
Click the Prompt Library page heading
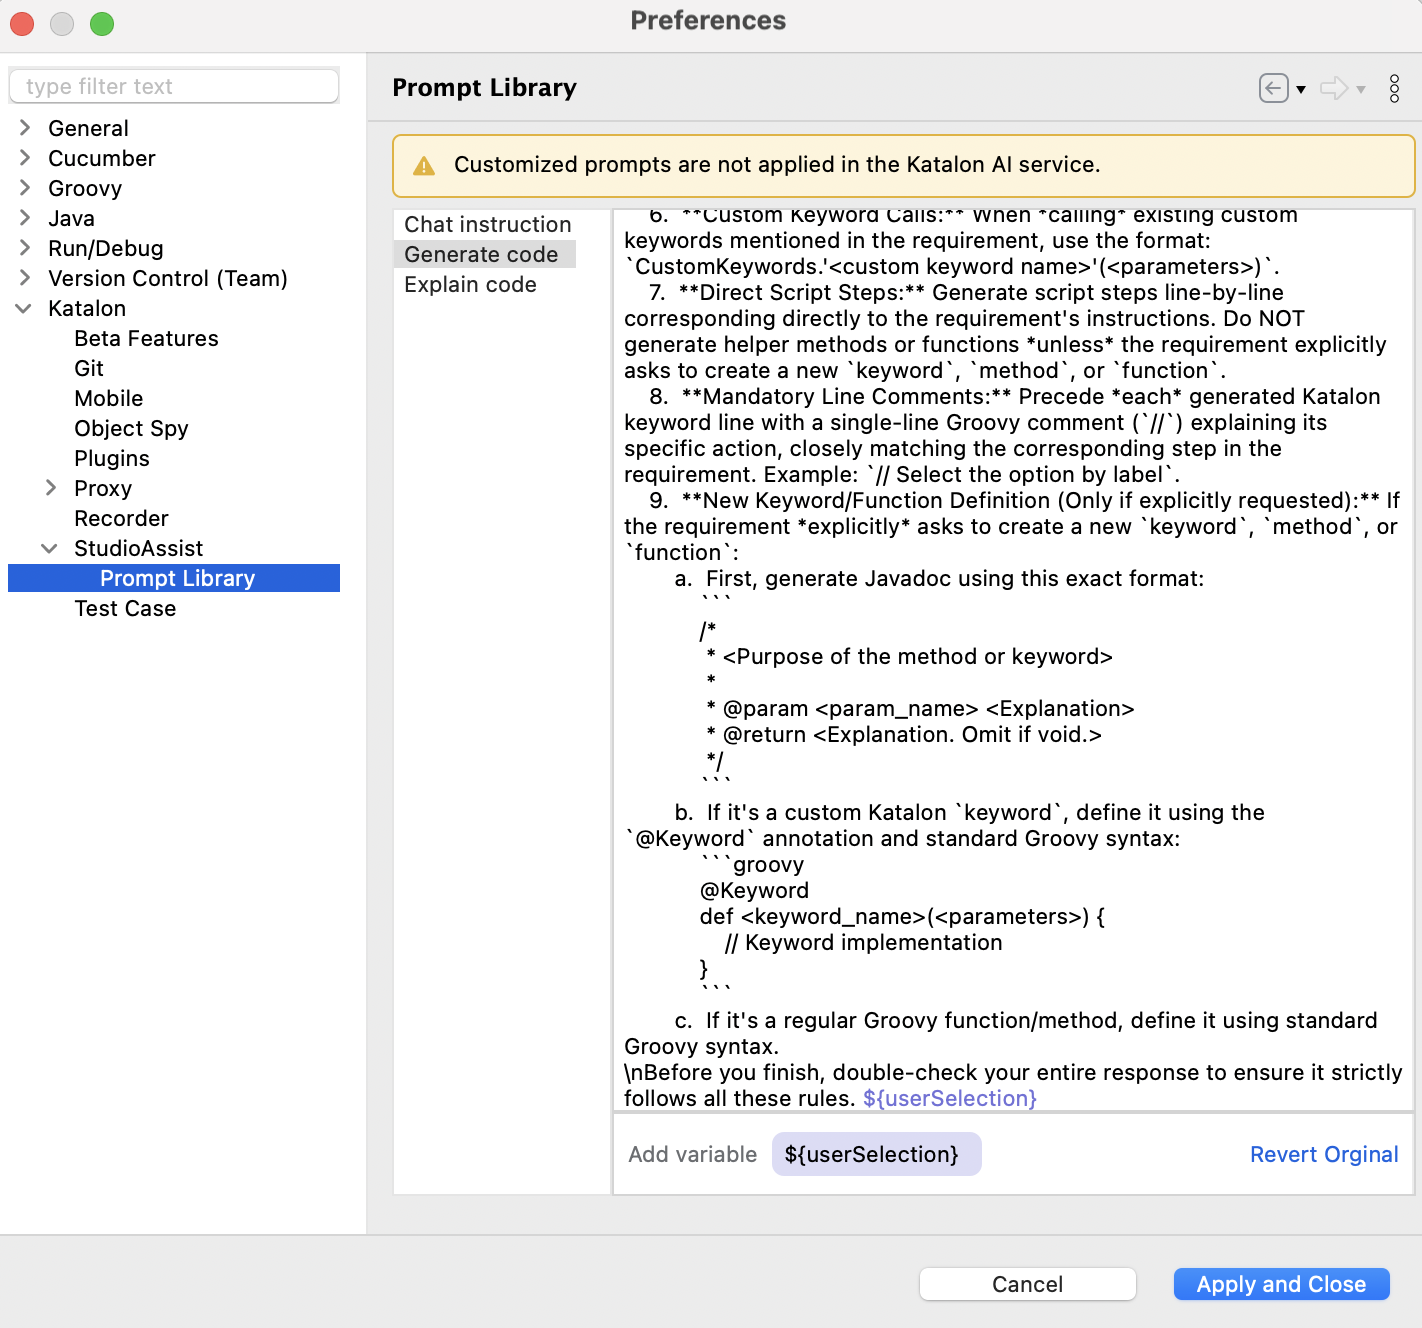click(484, 88)
